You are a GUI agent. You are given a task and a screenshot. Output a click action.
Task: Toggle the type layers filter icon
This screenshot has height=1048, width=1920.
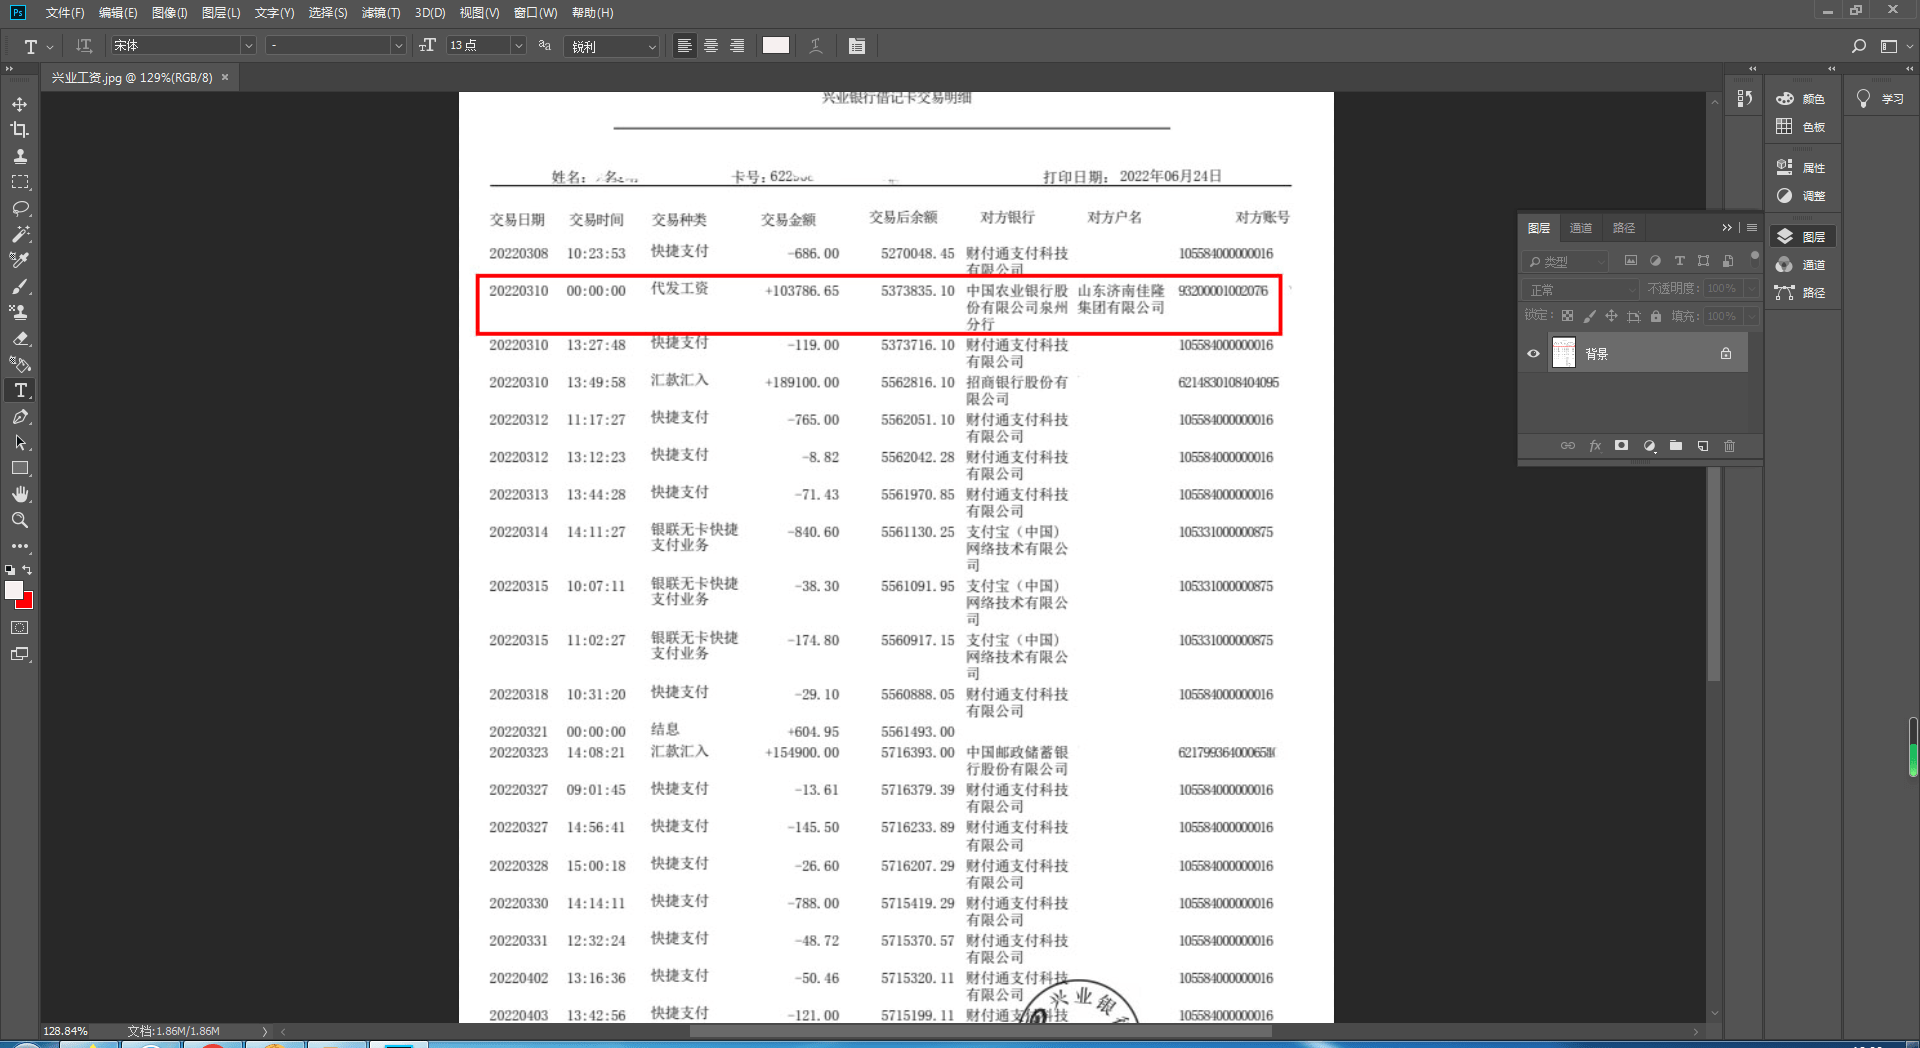[x=1679, y=261]
